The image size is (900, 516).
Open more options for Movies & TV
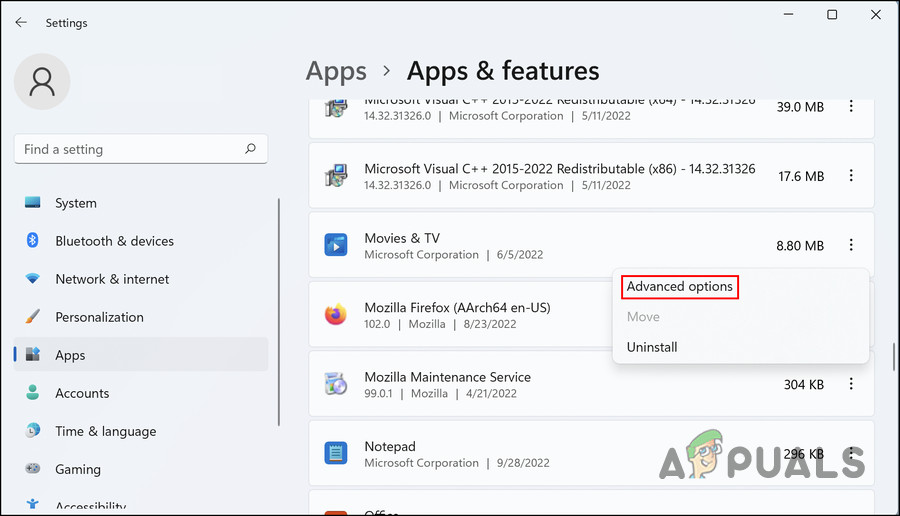pyautogui.click(x=851, y=245)
